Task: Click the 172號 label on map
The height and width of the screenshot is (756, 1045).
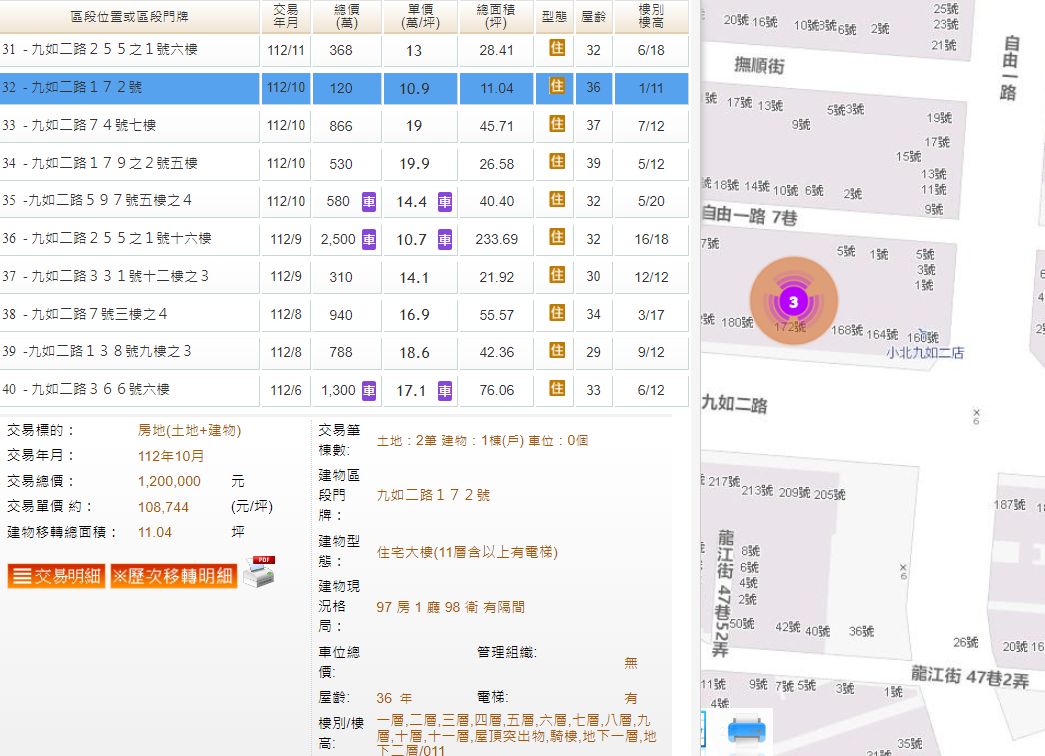Action: tap(790, 327)
